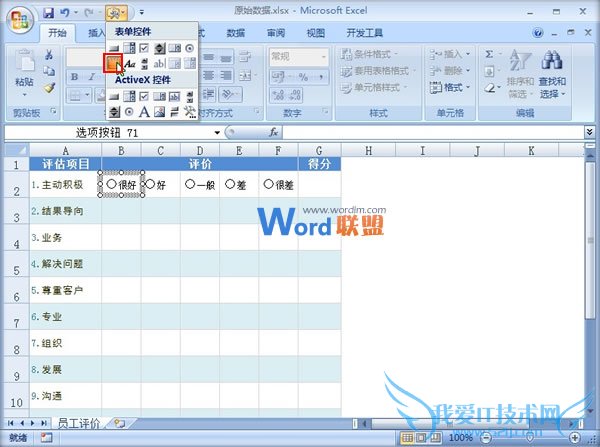Switch to Page Layout view in status bar
Image resolution: width=600 pixels, height=447 pixels.
pos(421,437)
